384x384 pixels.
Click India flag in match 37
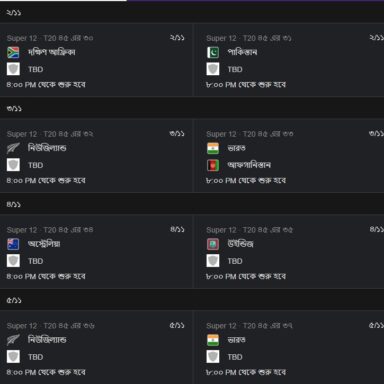(213, 340)
